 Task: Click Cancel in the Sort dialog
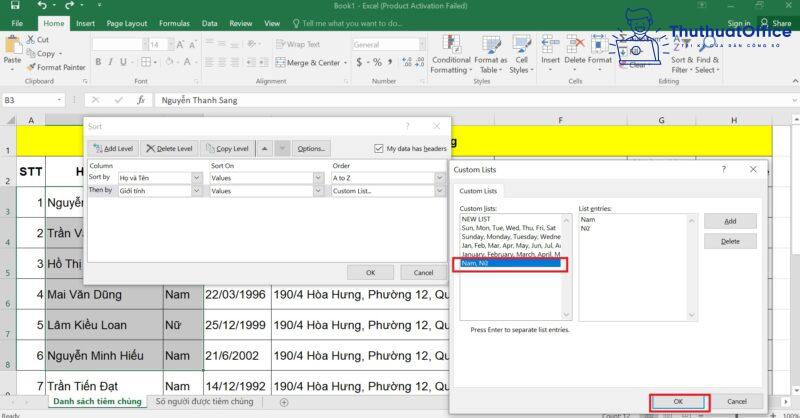(423, 273)
